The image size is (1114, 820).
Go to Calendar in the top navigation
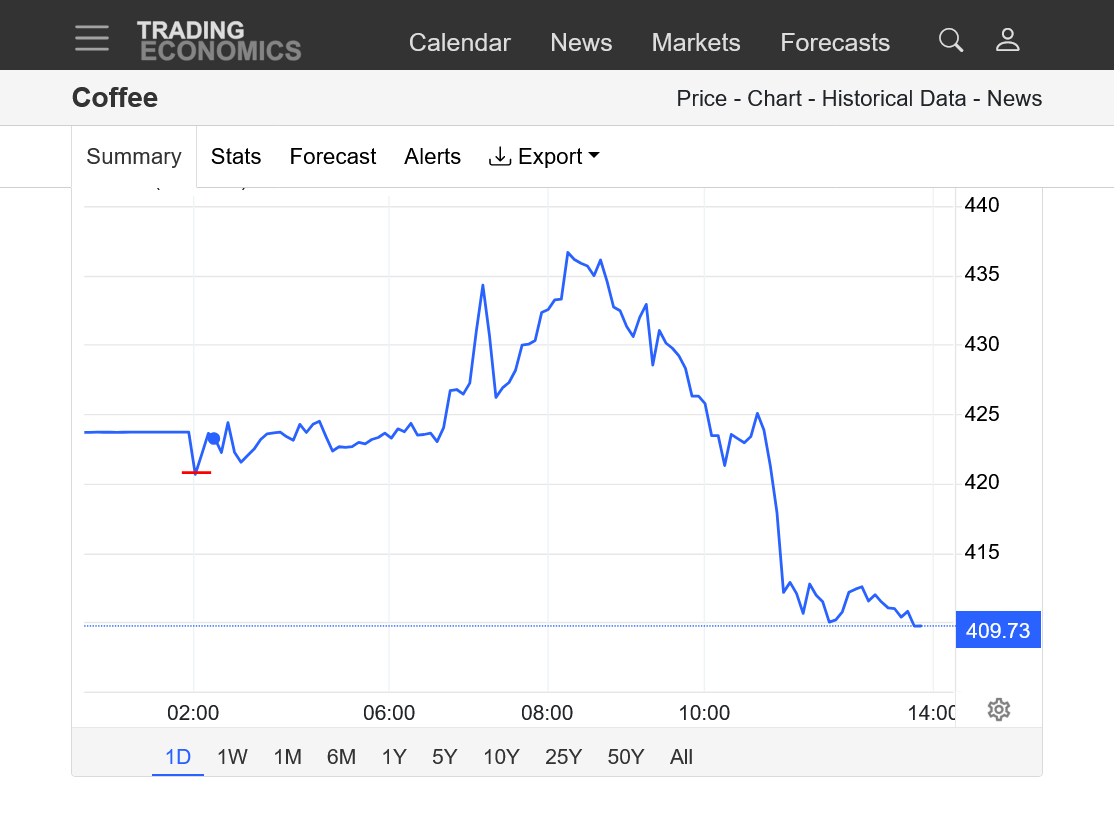pos(459,43)
